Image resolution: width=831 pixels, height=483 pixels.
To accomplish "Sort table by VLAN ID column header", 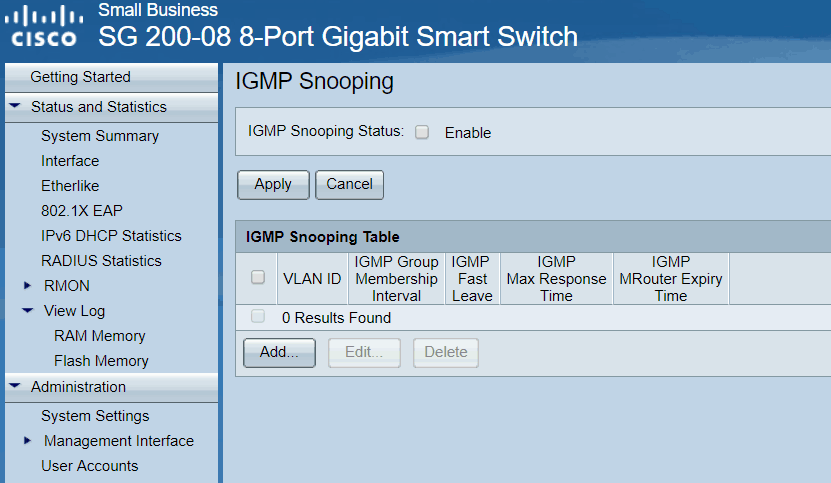I will (x=312, y=278).
